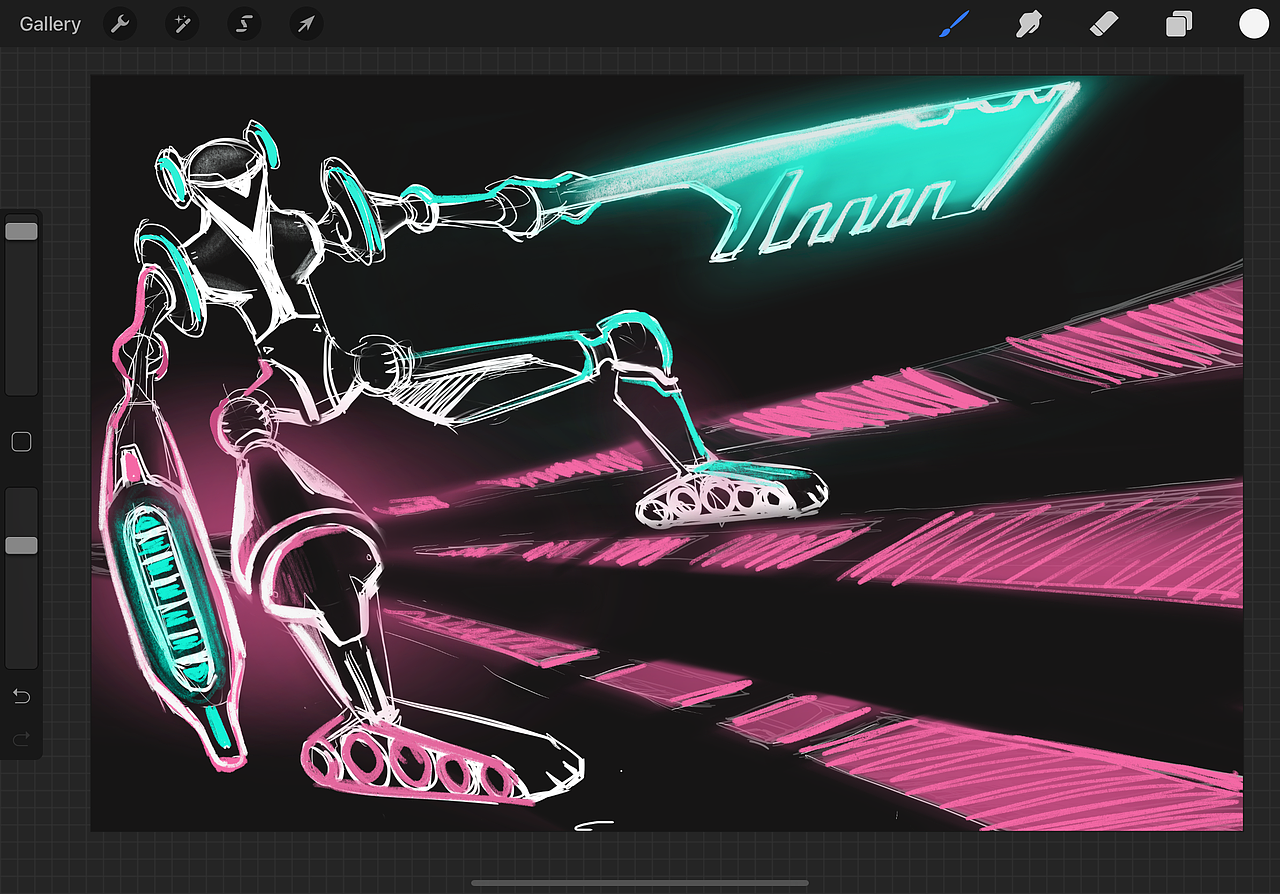Open the active color picker
Image resolution: width=1280 pixels, height=894 pixels.
pos(1254,24)
